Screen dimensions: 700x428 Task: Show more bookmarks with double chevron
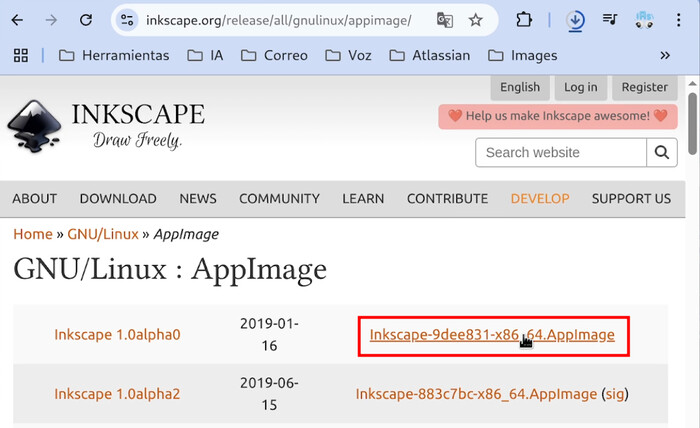click(665, 55)
